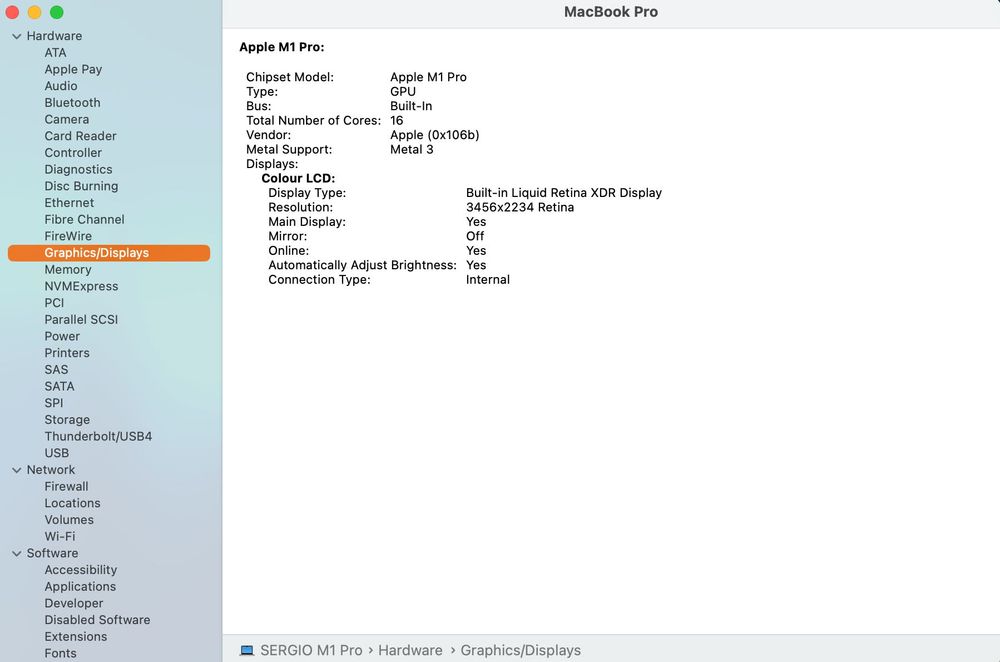Select ATA in the sidebar

point(55,53)
